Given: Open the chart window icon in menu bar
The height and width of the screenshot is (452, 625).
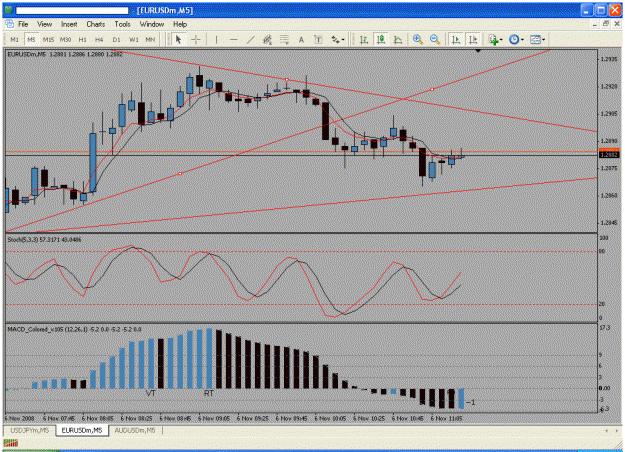Looking at the screenshot, I should tap(10, 24).
